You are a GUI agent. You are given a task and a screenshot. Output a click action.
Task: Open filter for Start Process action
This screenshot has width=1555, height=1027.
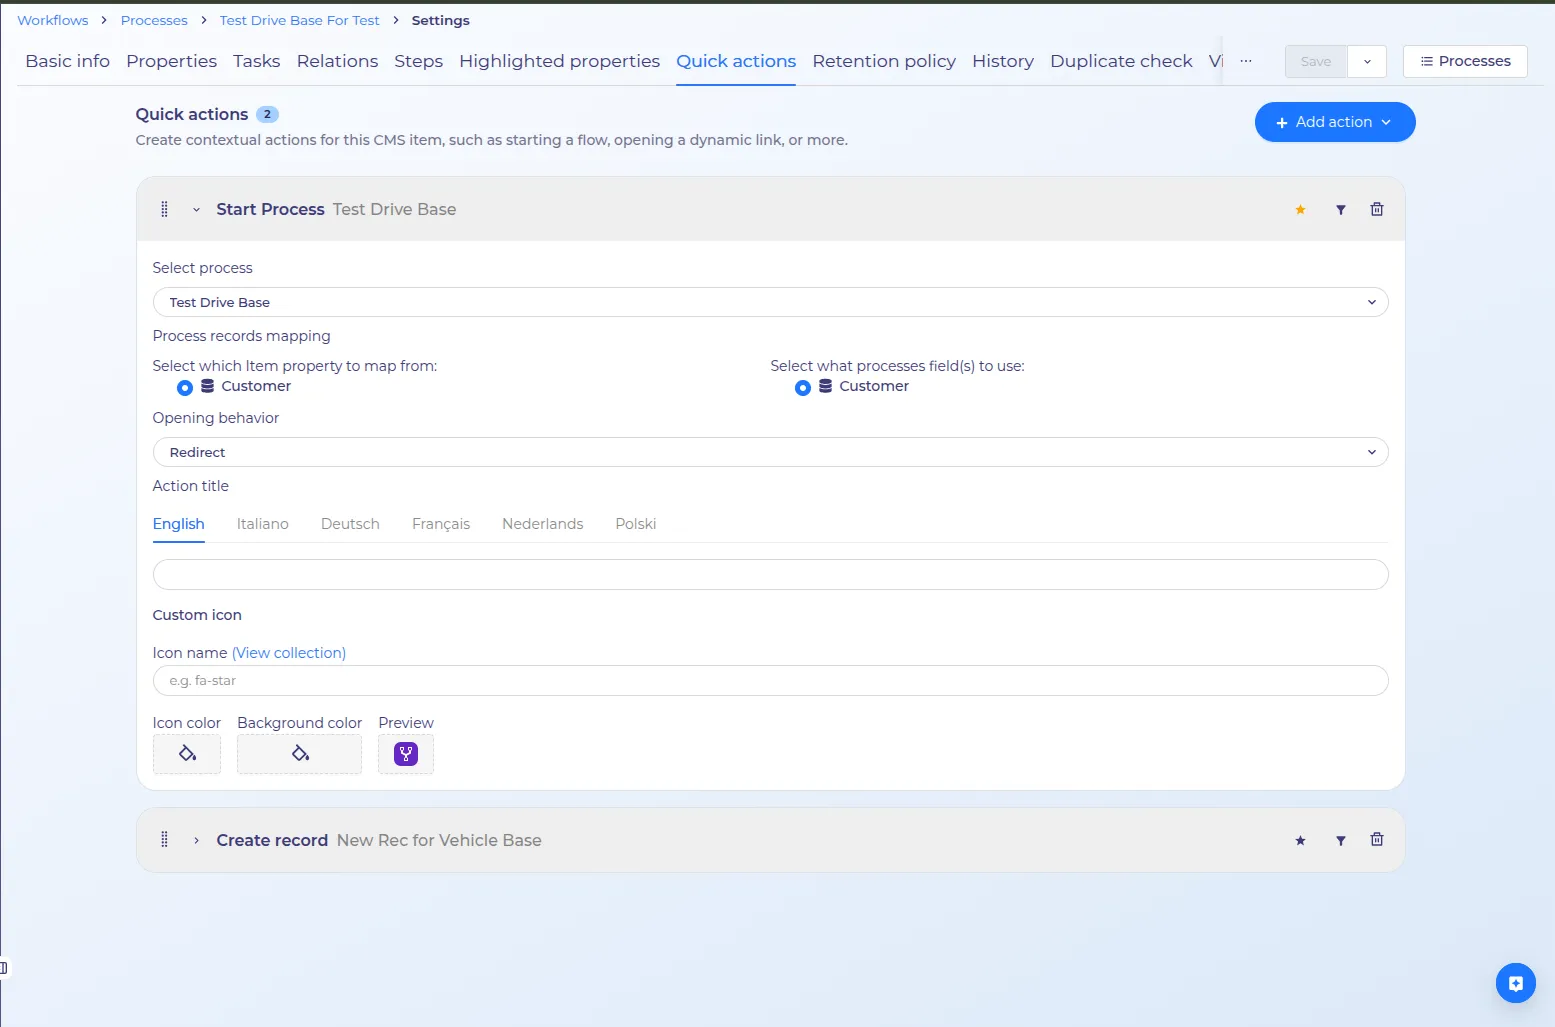[1341, 209]
